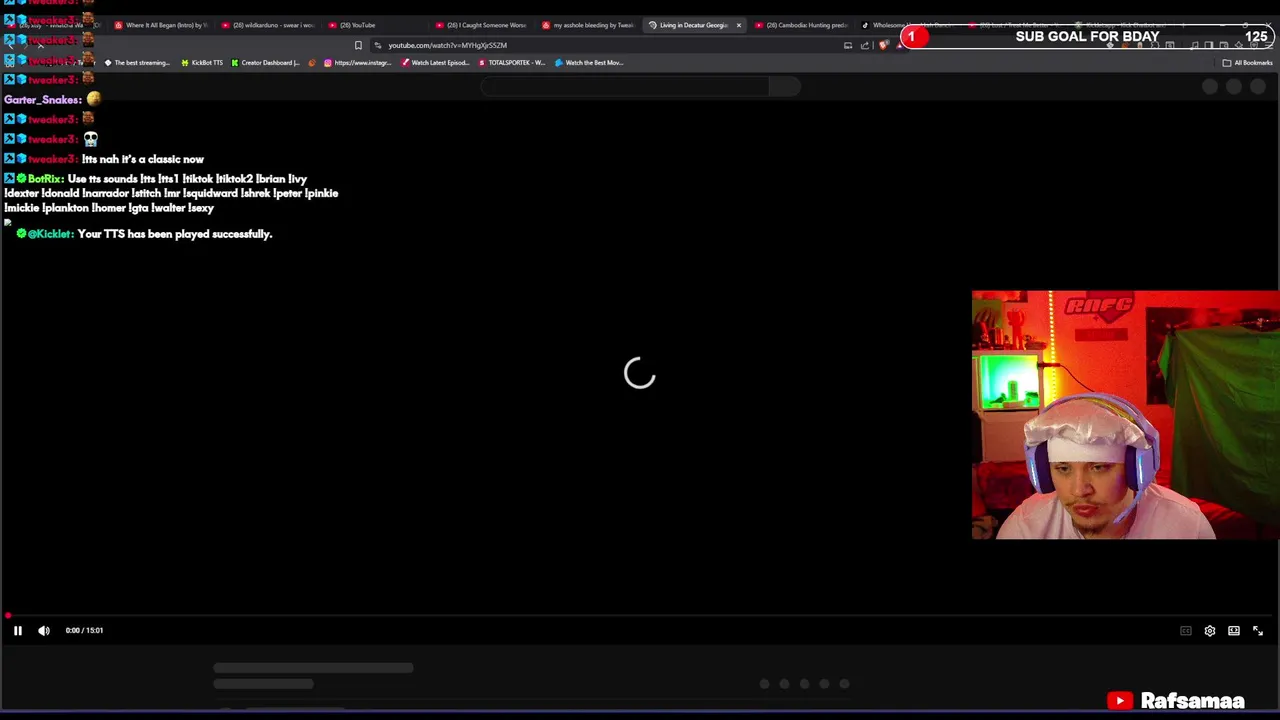Click the '0:00 / 15:01' time display

[x=84, y=631]
